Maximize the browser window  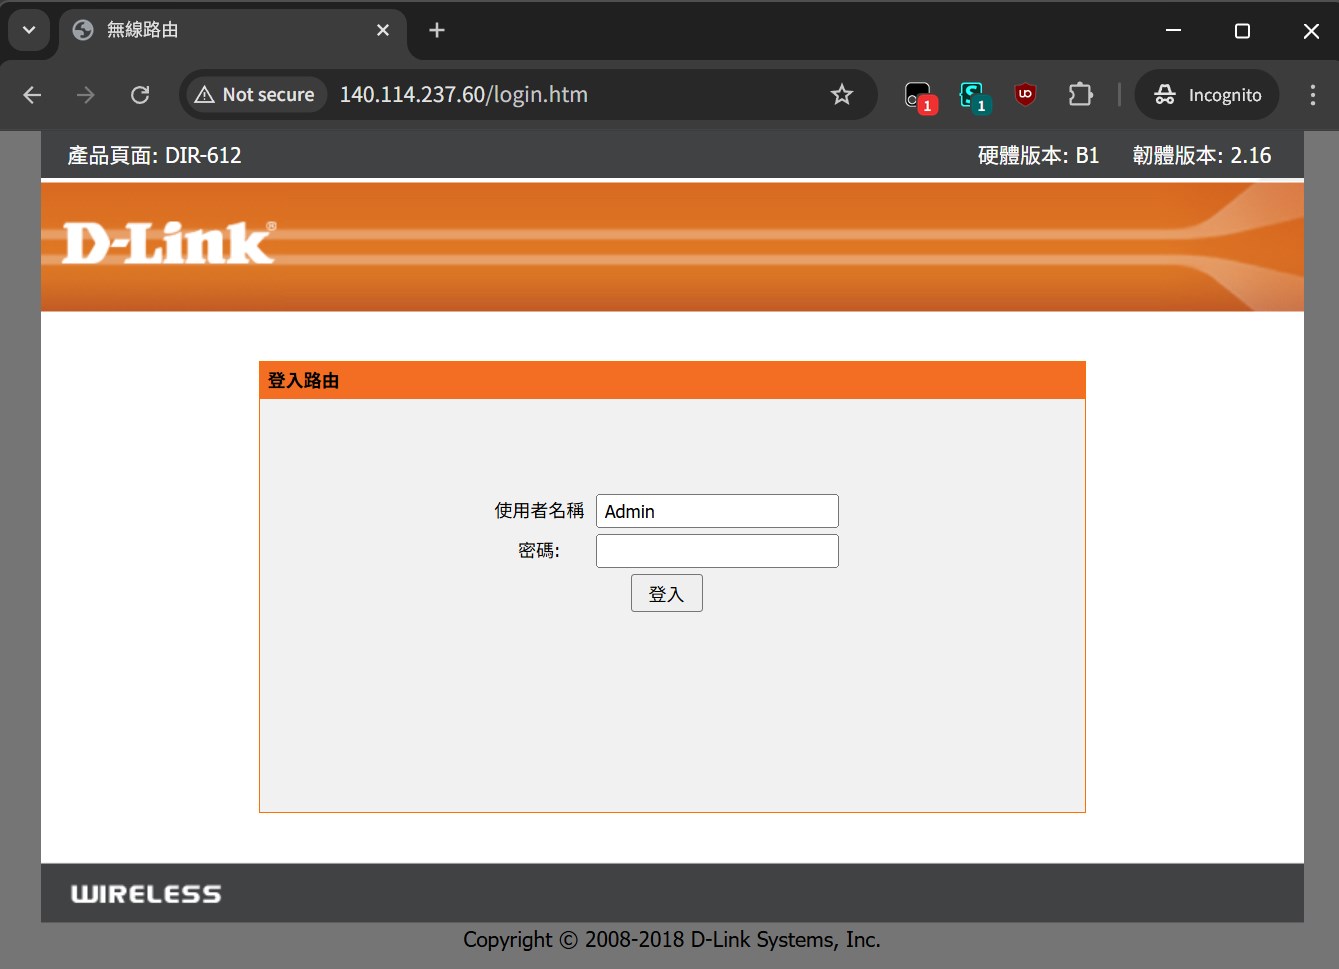pos(1242,30)
